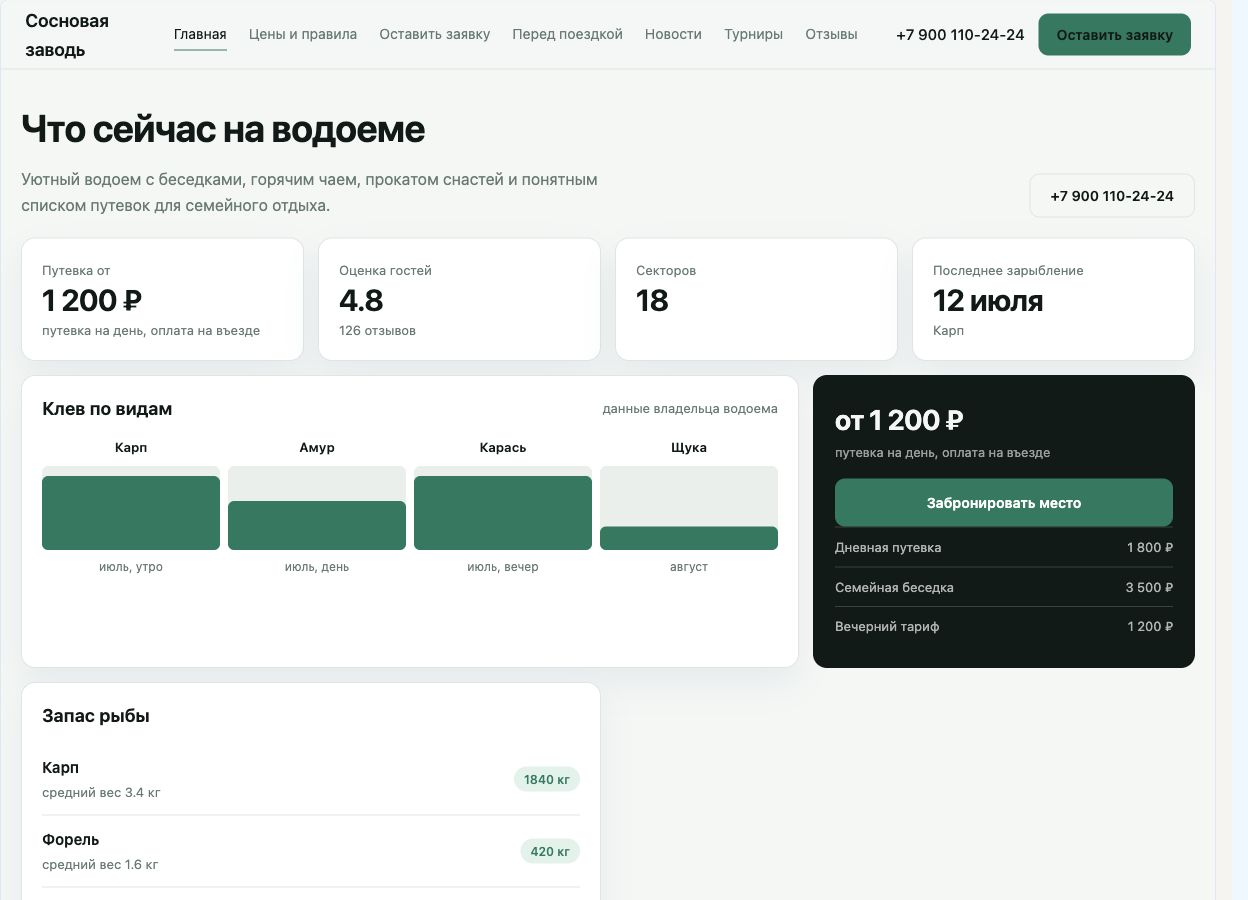This screenshot has width=1248, height=900.
Task: Open the Новости section
Action: (x=673, y=34)
